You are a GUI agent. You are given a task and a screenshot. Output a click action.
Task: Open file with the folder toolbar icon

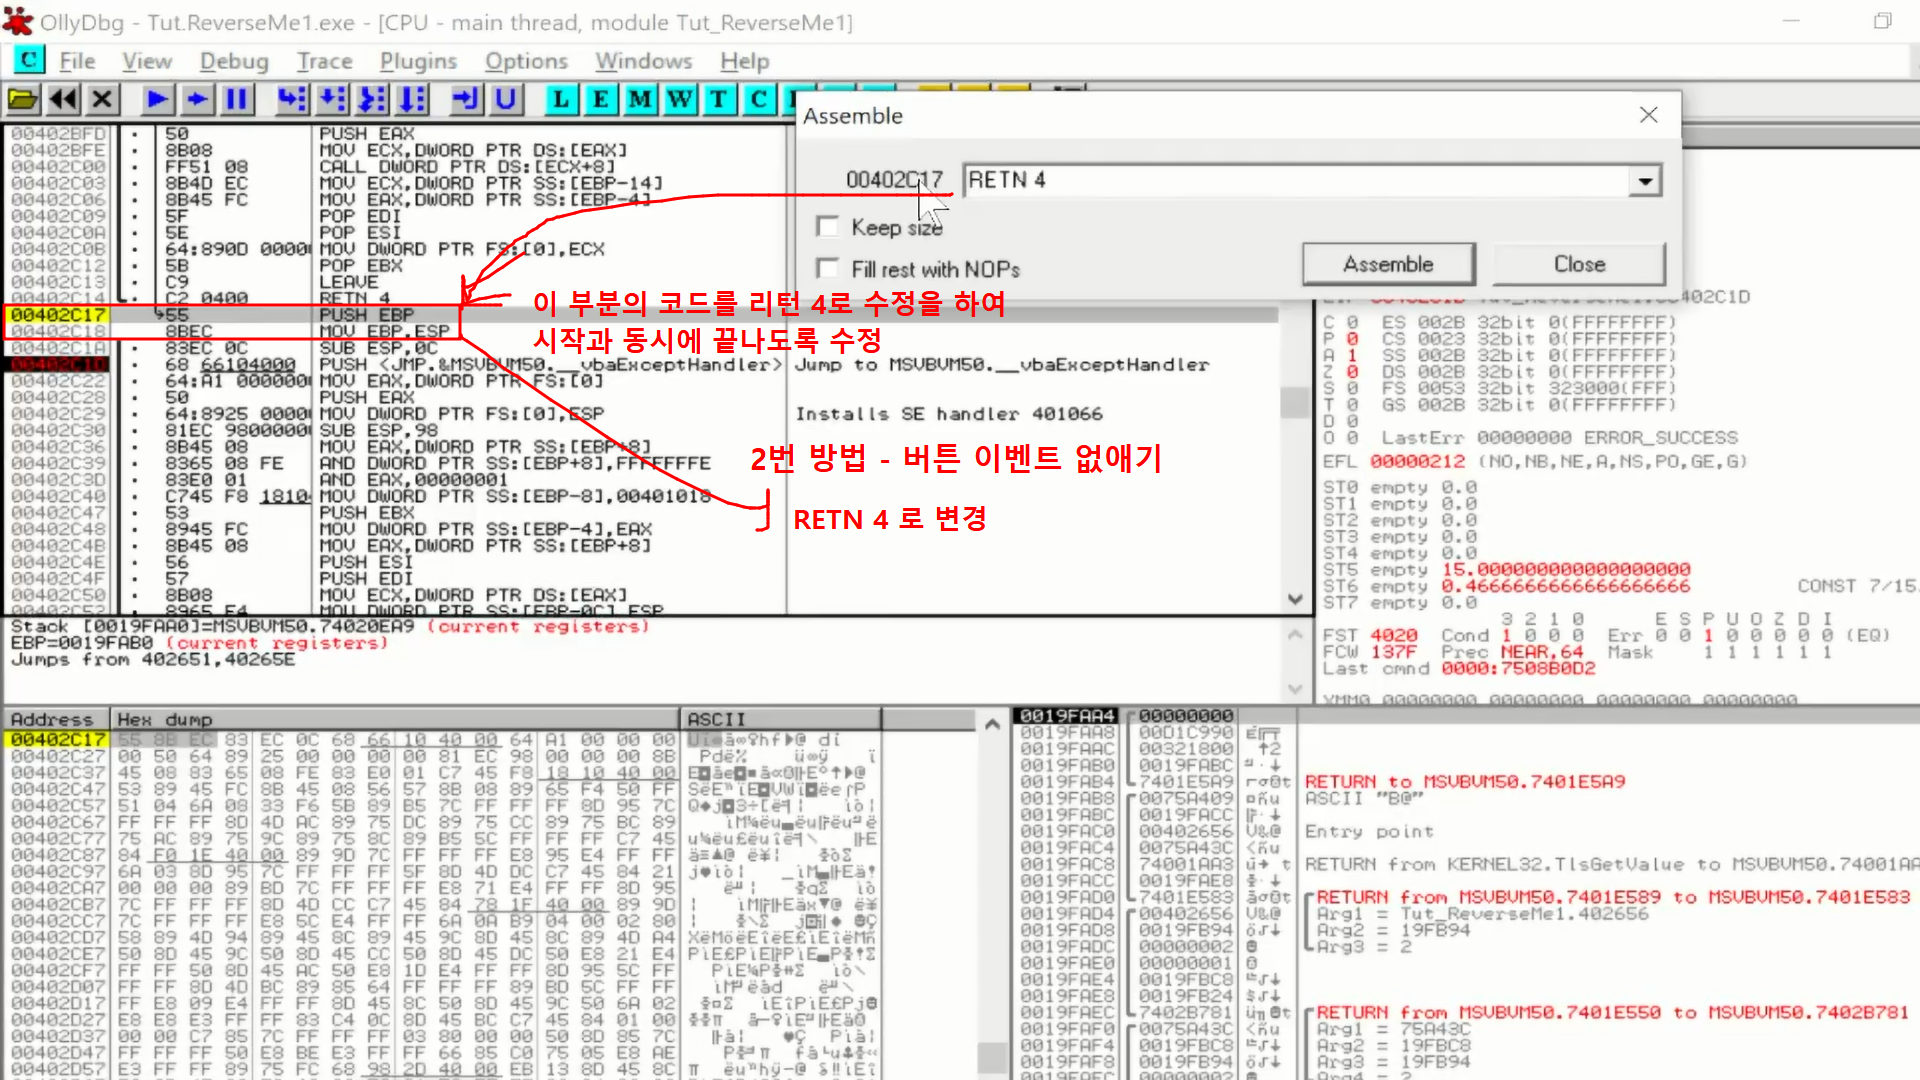click(23, 99)
